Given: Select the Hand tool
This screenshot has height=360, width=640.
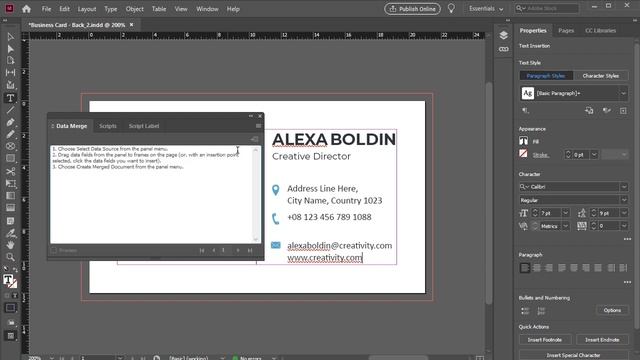Looking at the screenshot, I should pos(11,245).
